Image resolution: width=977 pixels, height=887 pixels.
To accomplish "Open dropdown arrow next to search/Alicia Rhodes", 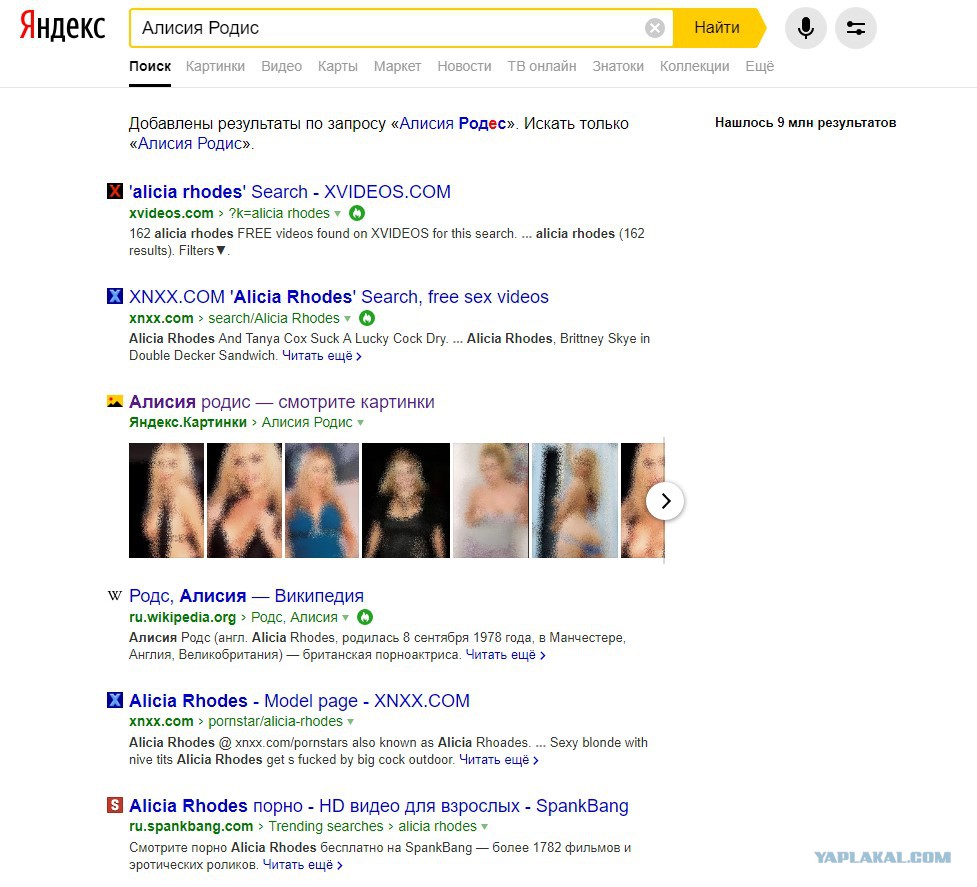I will pos(347,319).
